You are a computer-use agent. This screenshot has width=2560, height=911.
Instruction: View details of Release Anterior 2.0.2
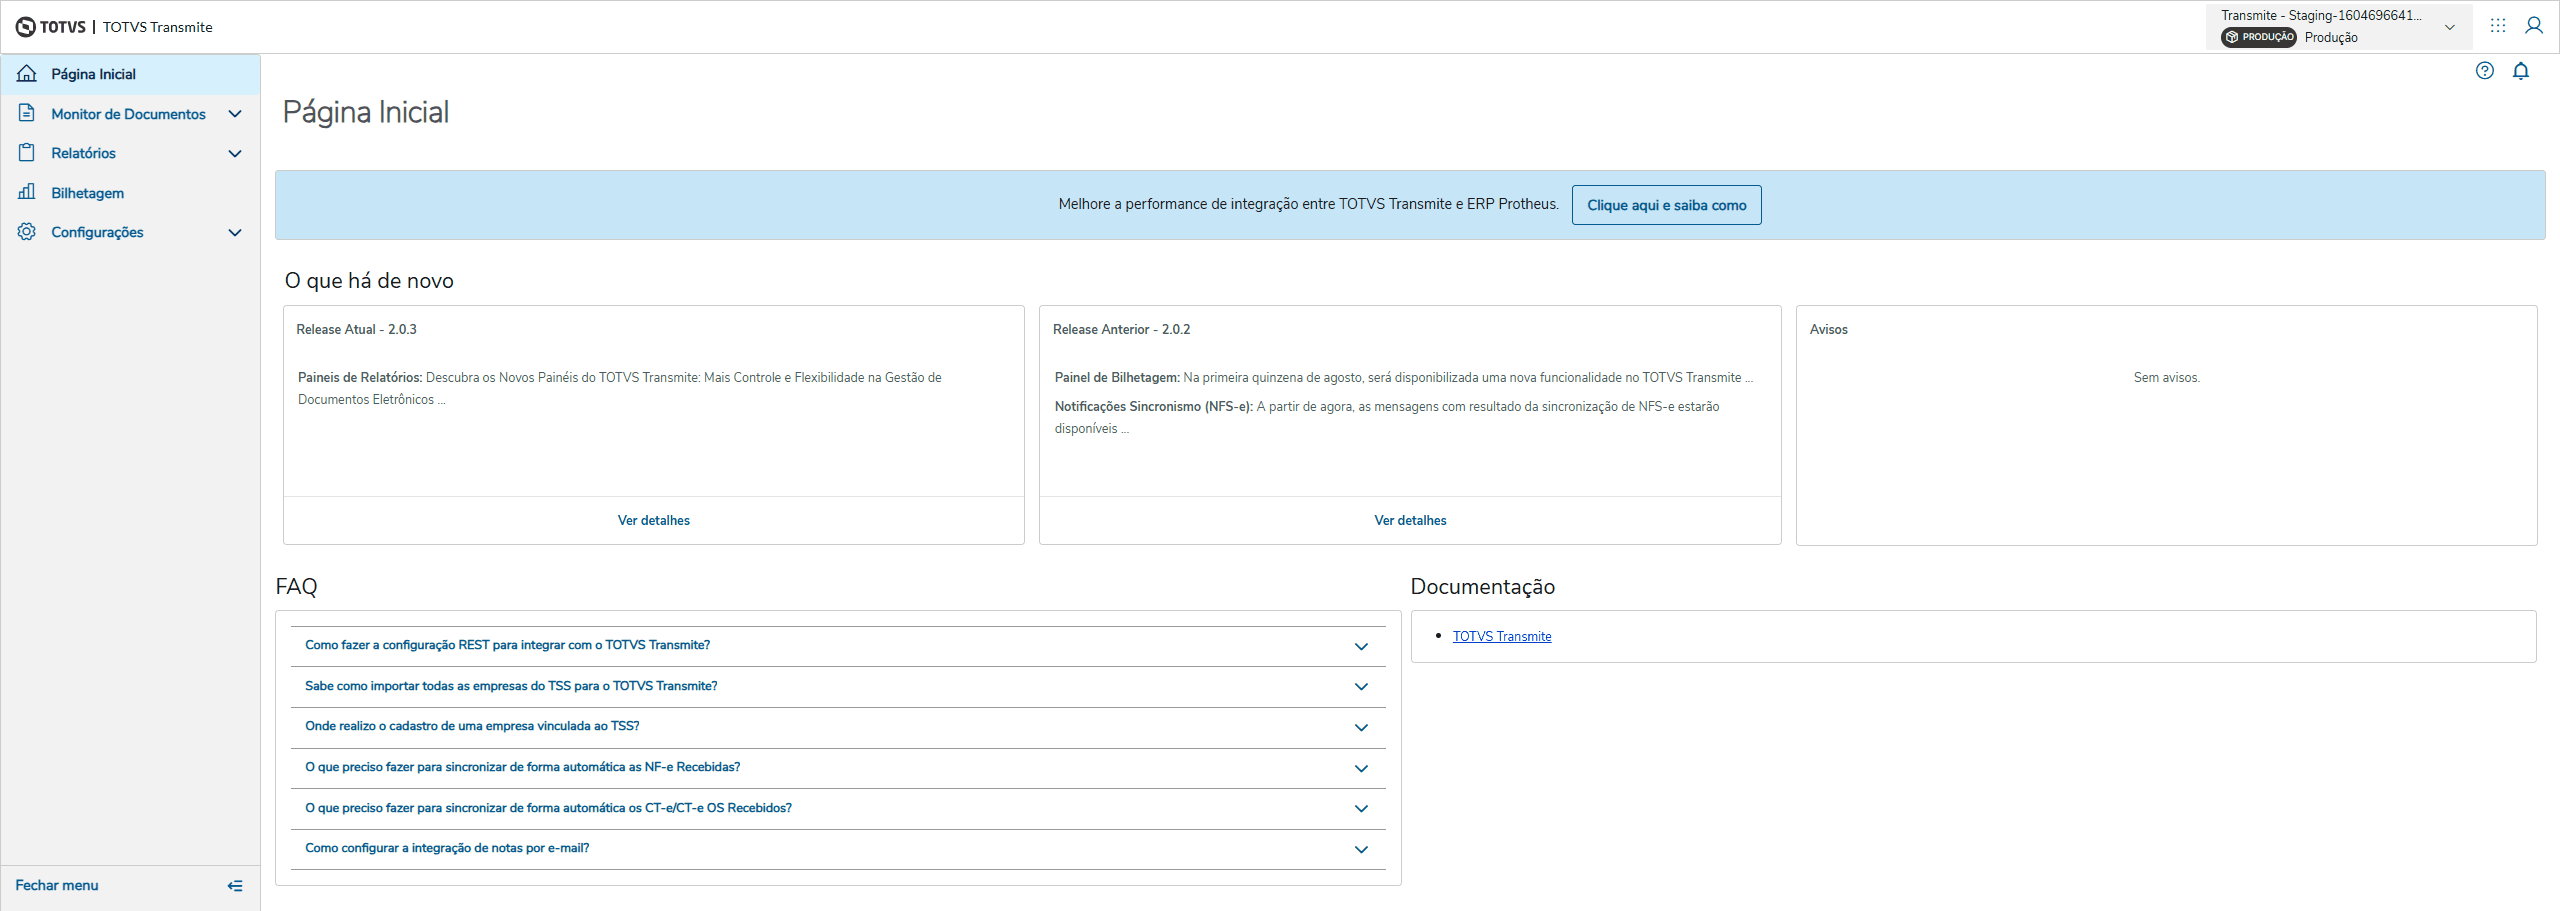point(1410,521)
